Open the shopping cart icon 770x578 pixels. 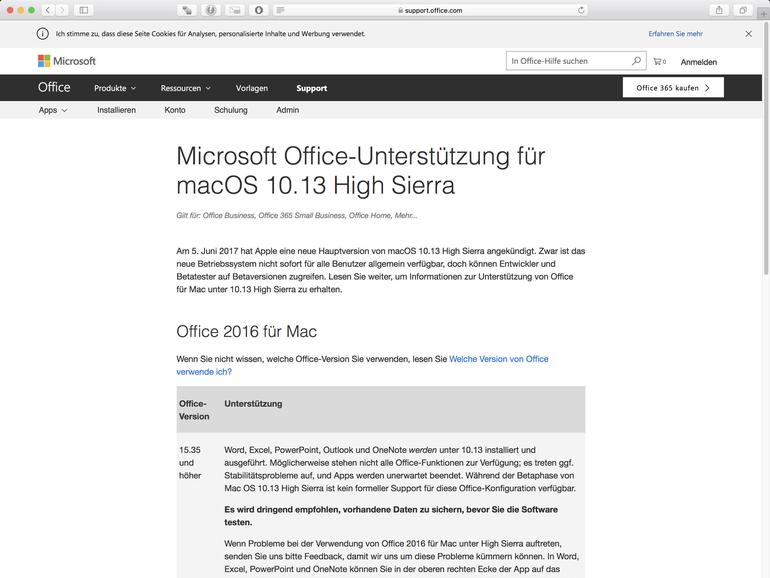[x=660, y=61]
